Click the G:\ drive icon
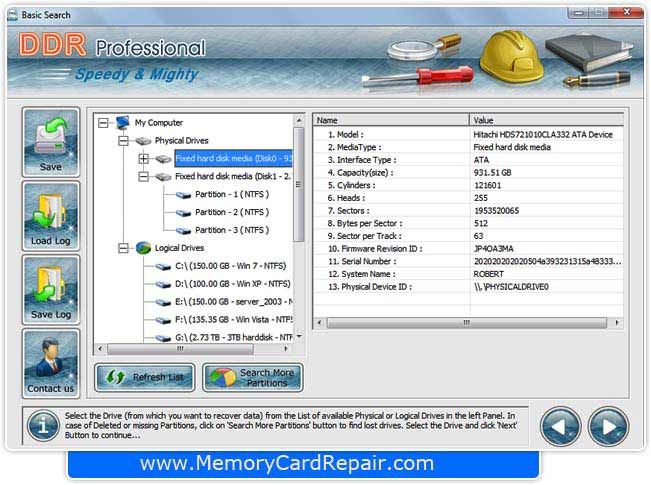The width and height of the screenshot is (651, 485). click(163, 338)
